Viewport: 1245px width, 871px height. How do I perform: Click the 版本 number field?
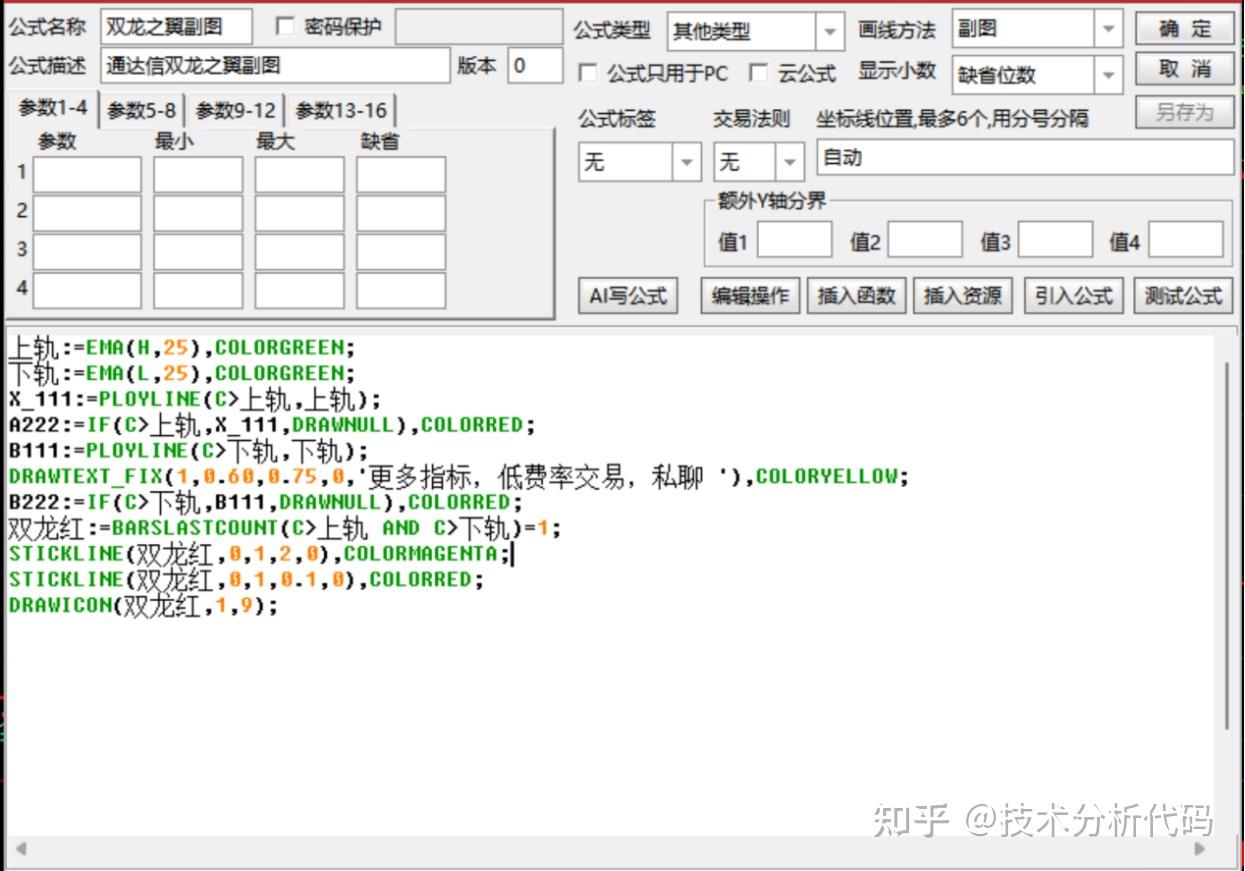[535, 66]
